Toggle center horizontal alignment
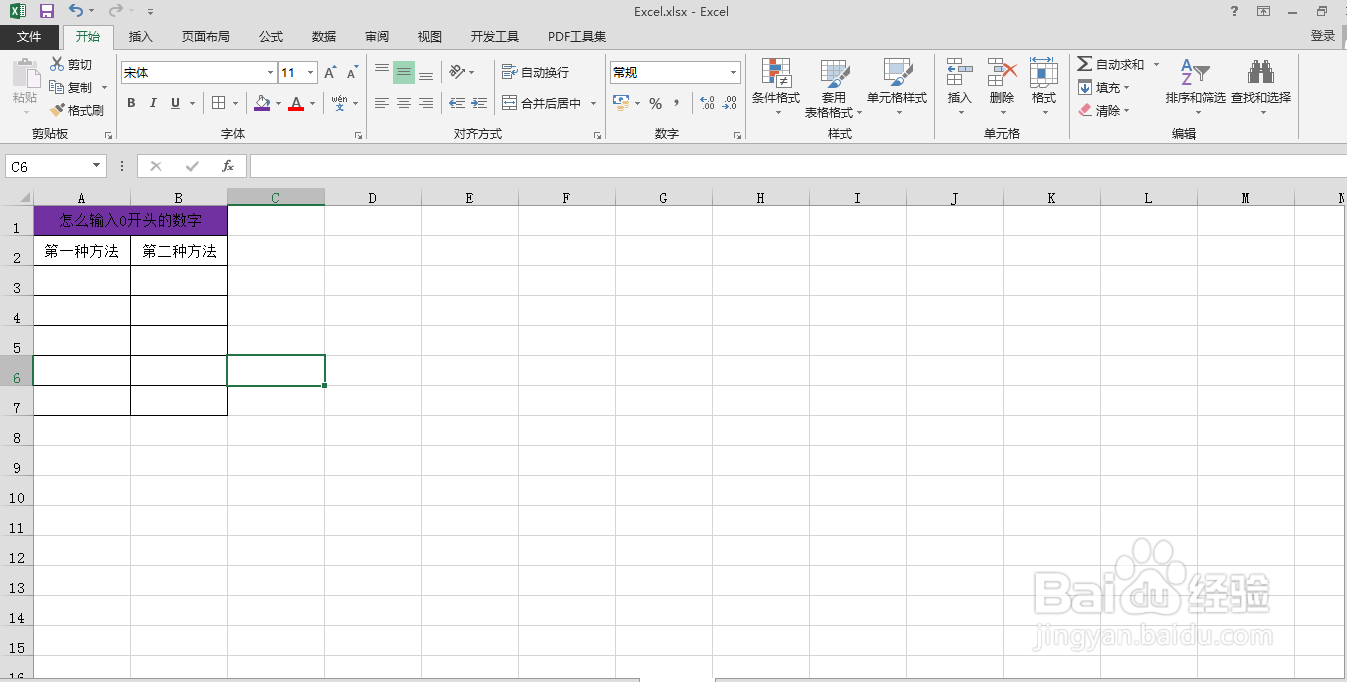The height and width of the screenshot is (682, 1347). click(x=404, y=103)
